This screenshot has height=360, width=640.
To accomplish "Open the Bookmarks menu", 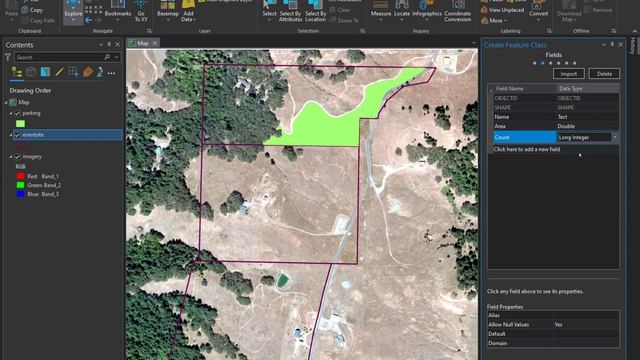I will pos(118,11).
